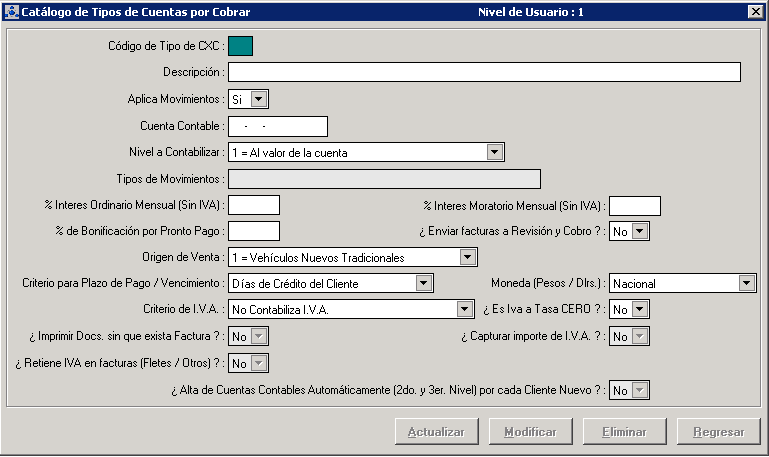This screenshot has width=769, height=457.
Task: Click the Modificar button
Action: tap(530, 432)
